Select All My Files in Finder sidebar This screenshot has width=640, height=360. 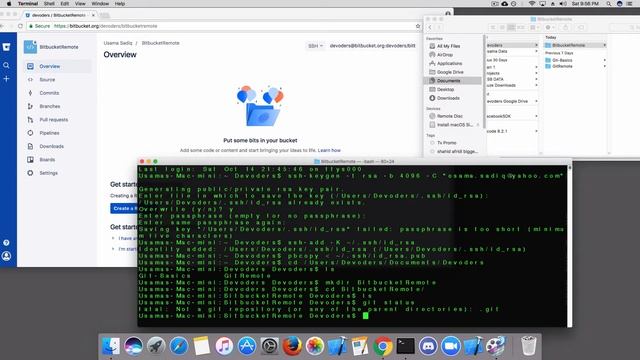click(x=453, y=46)
